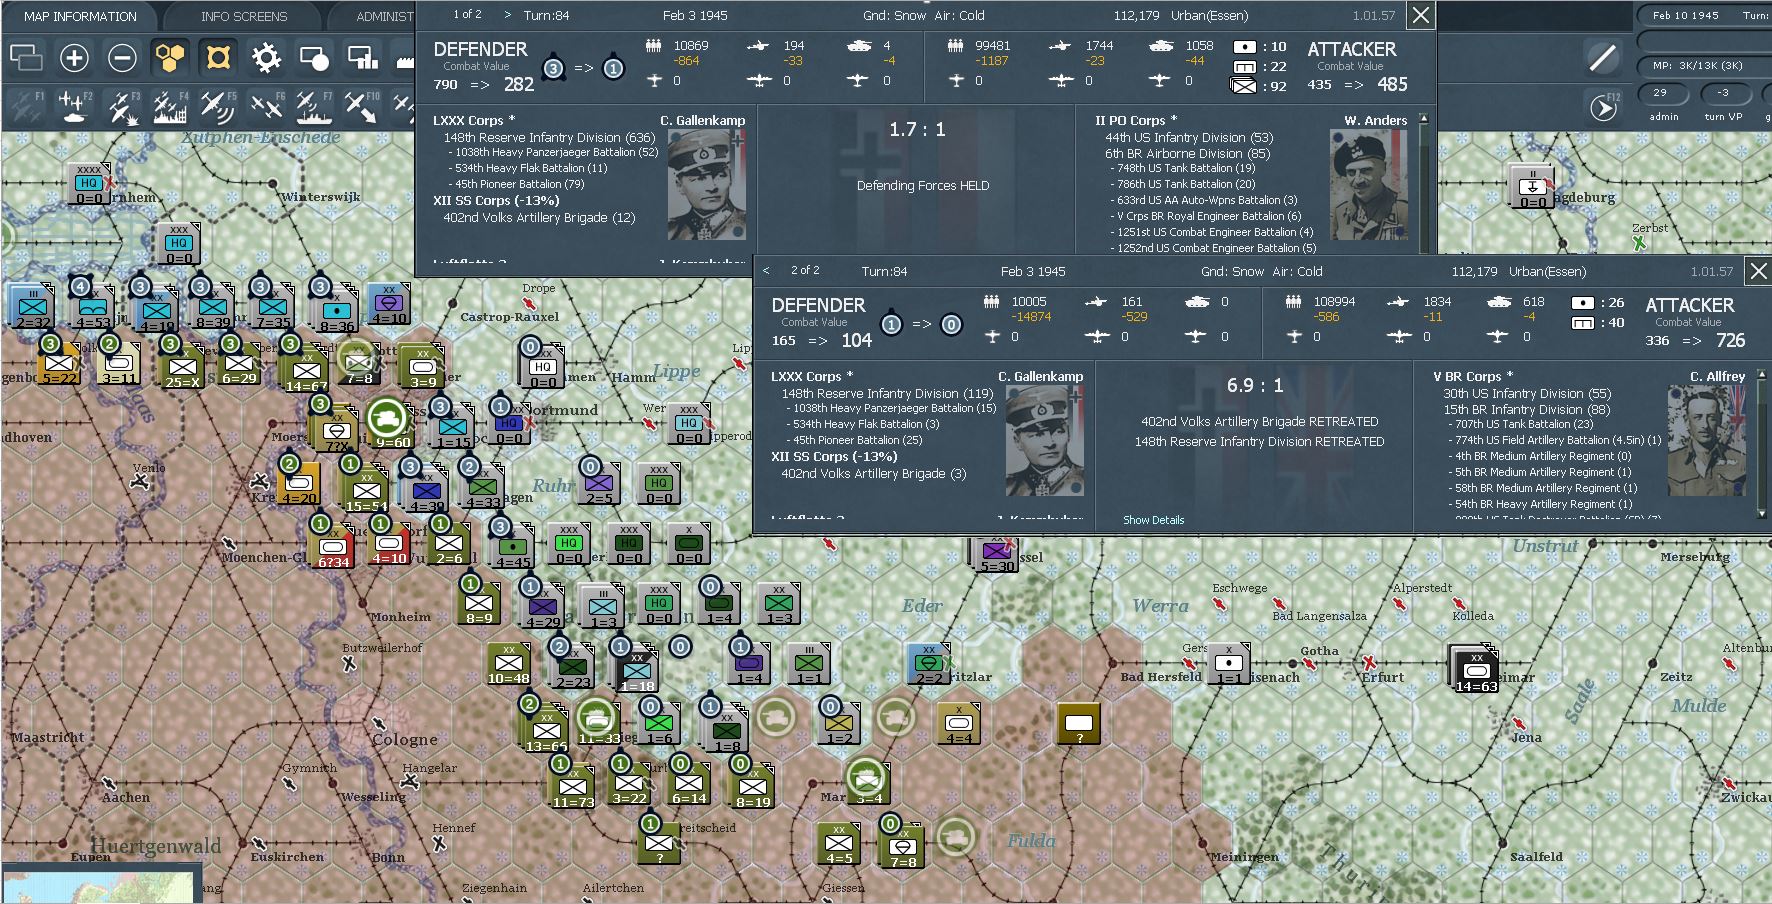Click 402nd Volks Artillery Brigade (12)
This screenshot has height=904, width=1772.
pyautogui.click(x=539, y=217)
